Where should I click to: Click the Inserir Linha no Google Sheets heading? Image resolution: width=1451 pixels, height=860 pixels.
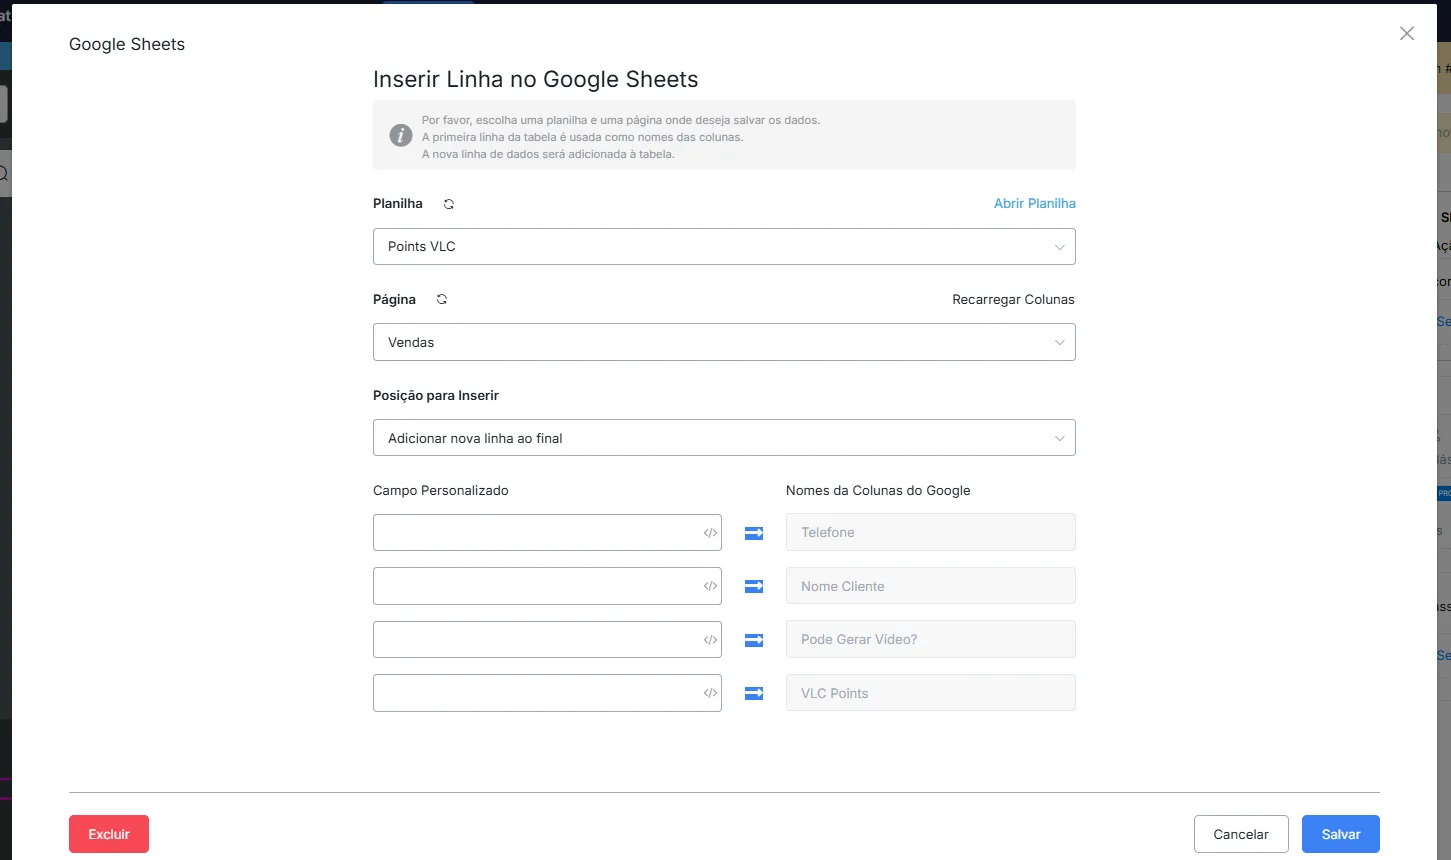(536, 80)
